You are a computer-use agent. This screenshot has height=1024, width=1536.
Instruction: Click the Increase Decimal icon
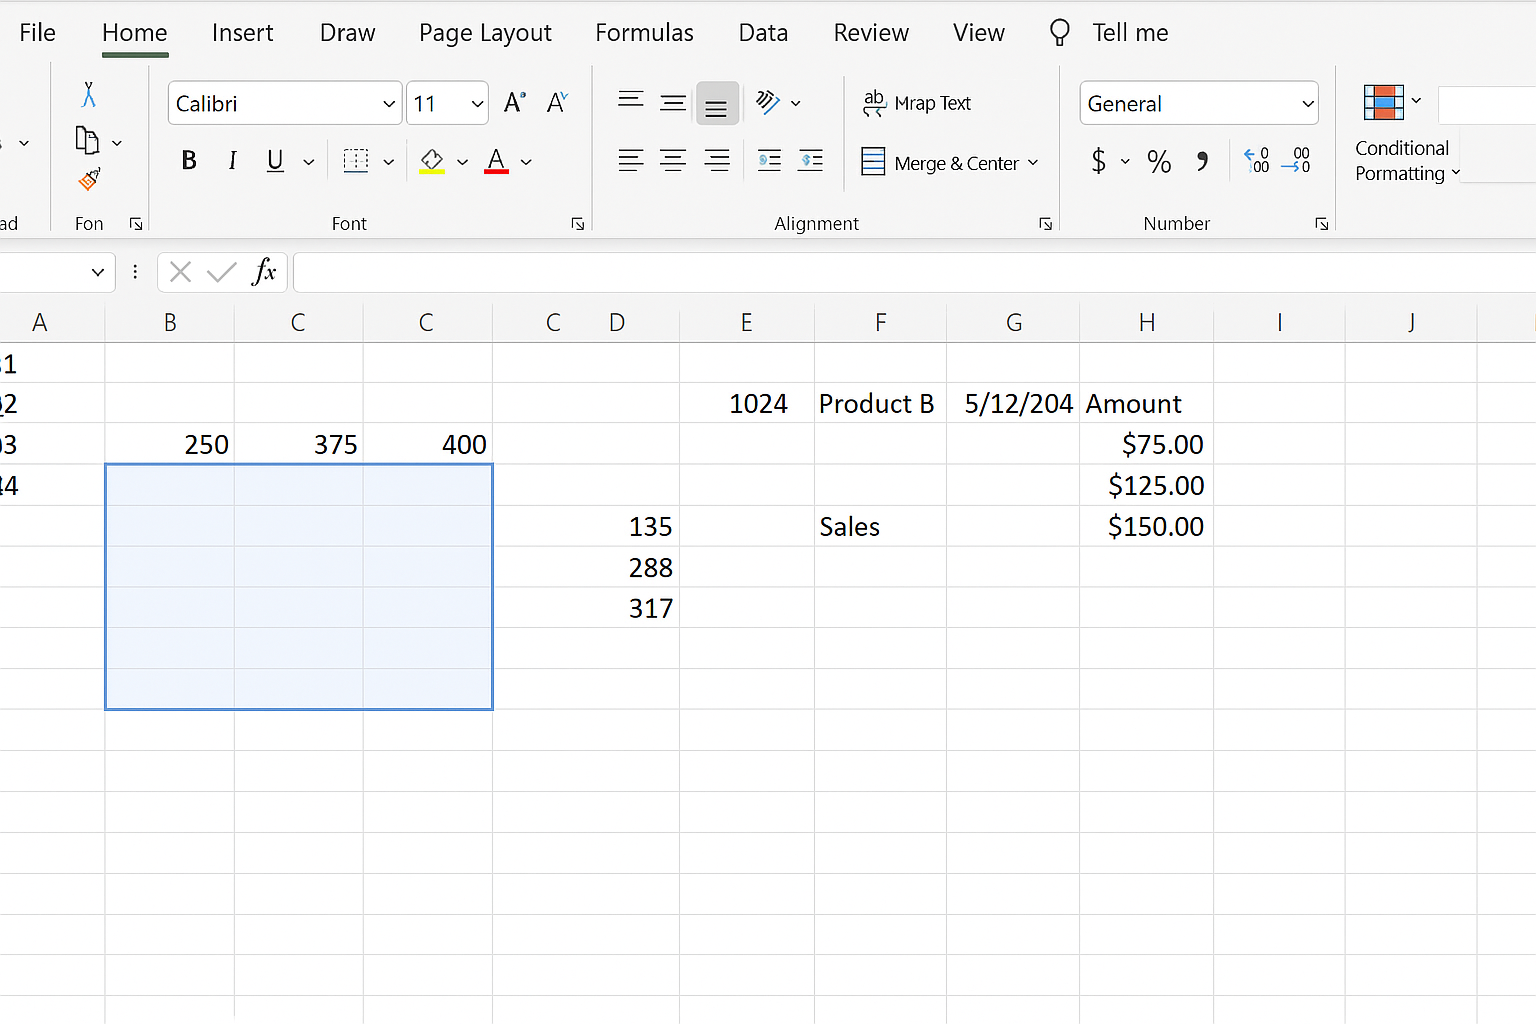tap(1256, 160)
